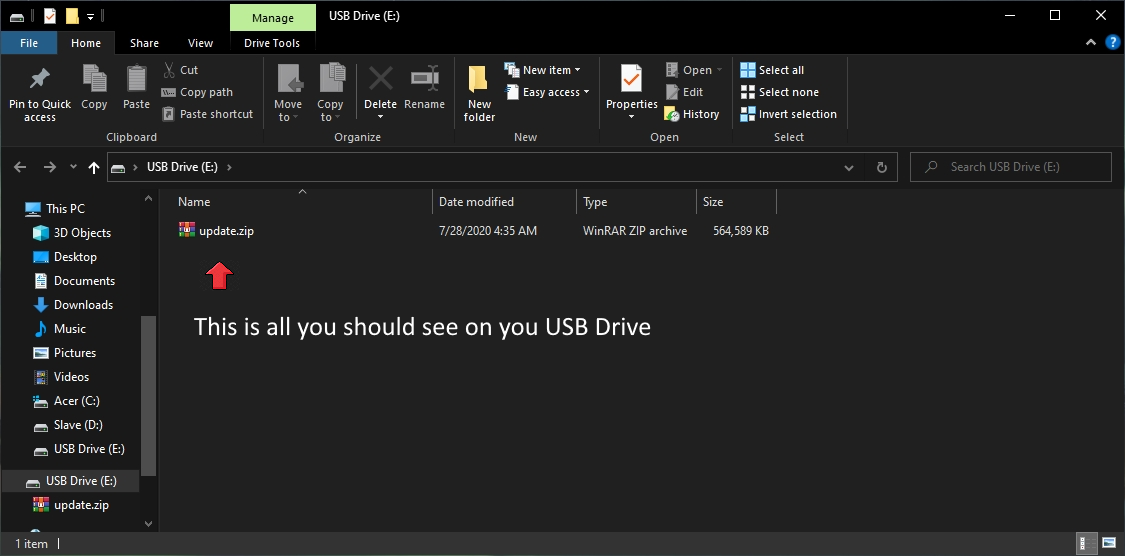The image size is (1125, 556).
Task: Switch to the Share ribbon tab
Action: tap(144, 43)
